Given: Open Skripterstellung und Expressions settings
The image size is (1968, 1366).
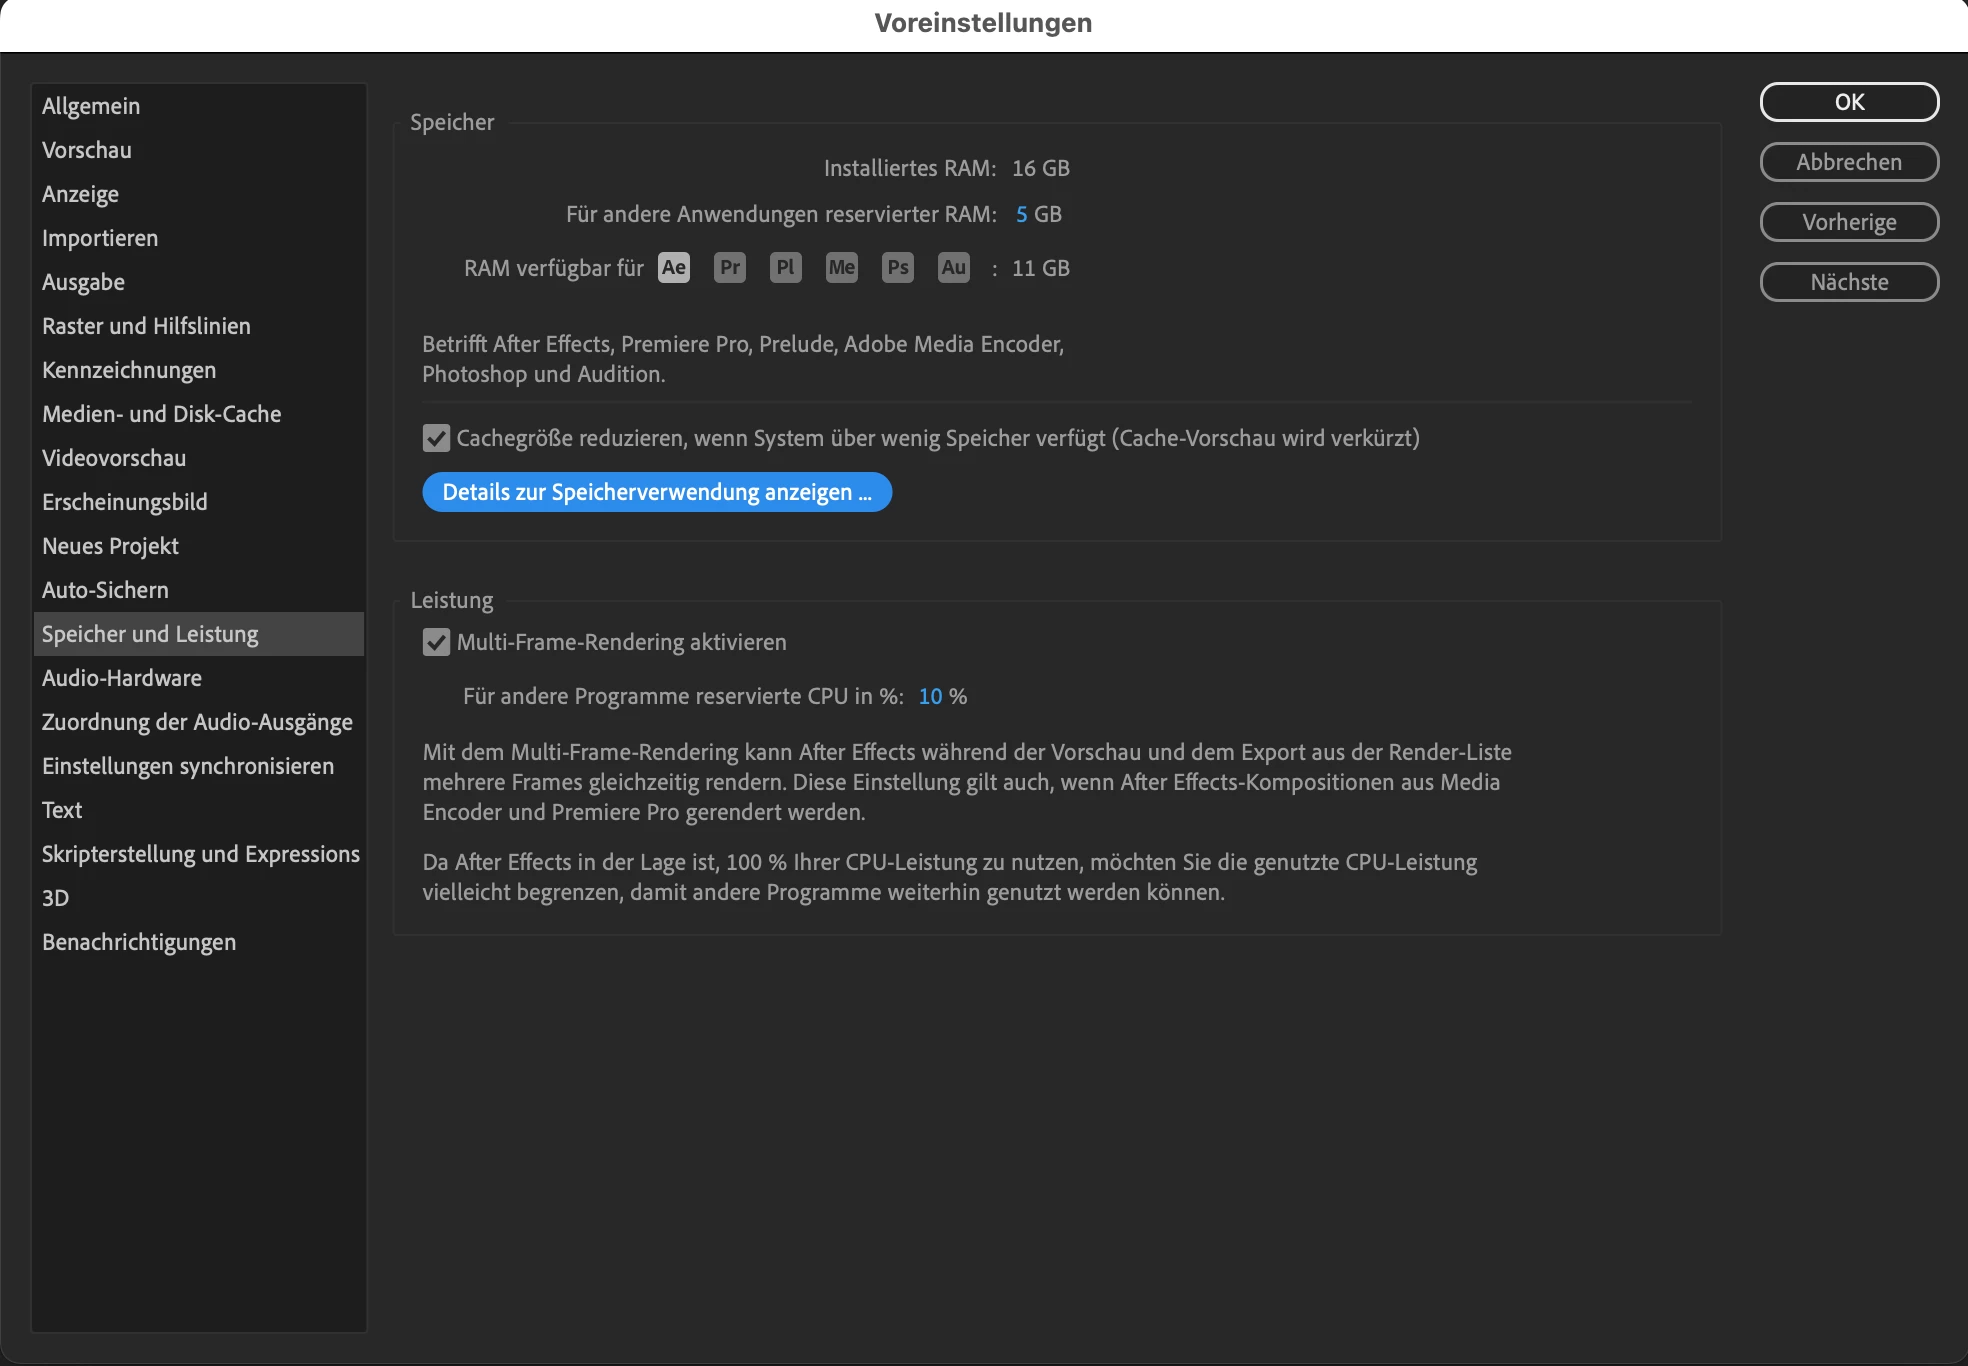Looking at the screenshot, I should (200, 854).
